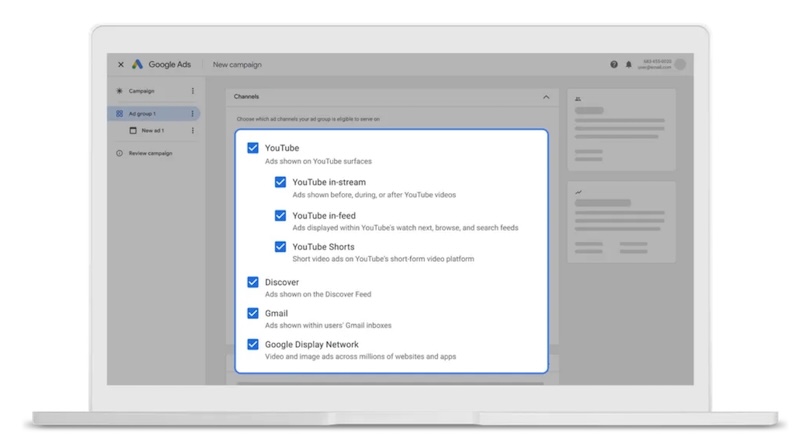Click the trend line icon in right card
The width and height of the screenshot is (800, 444).
pyautogui.click(x=578, y=192)
